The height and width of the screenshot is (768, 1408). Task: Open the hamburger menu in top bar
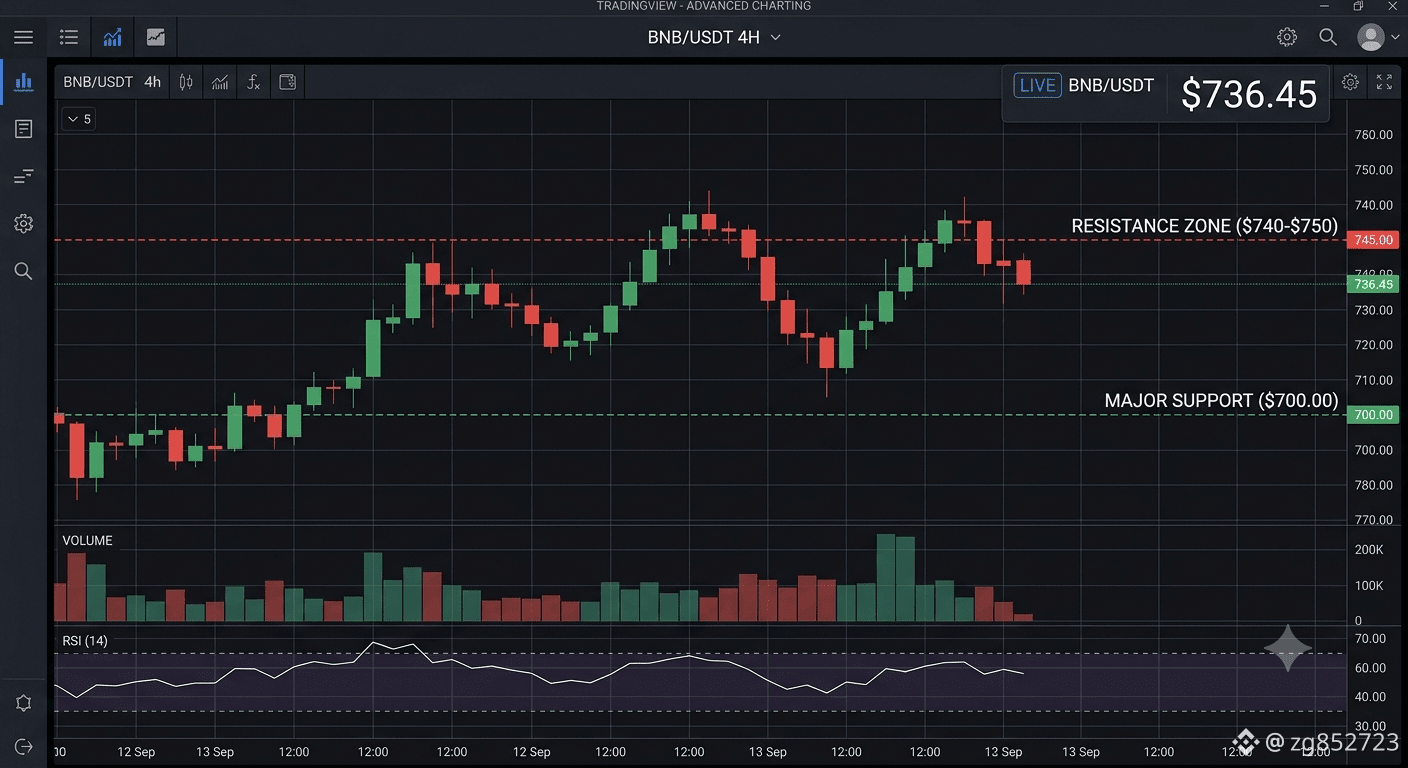23,37
